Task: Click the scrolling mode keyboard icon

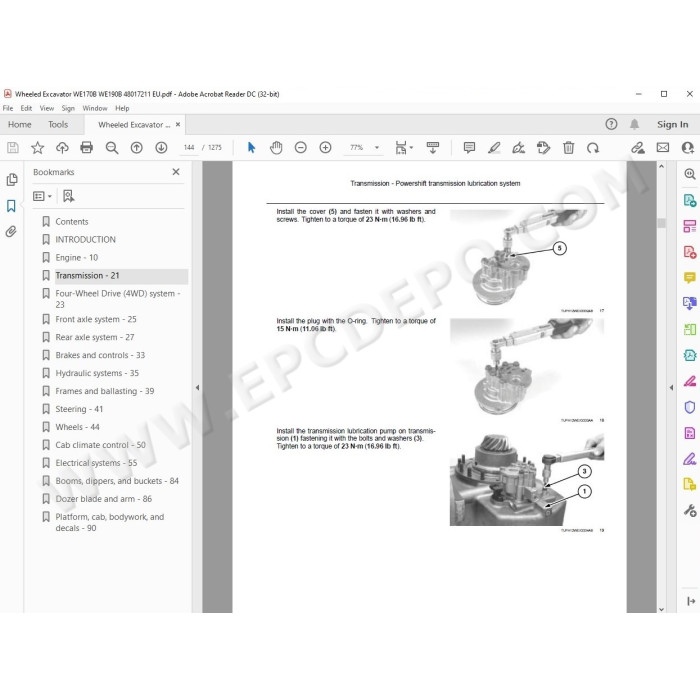Action: click(433, 148)
